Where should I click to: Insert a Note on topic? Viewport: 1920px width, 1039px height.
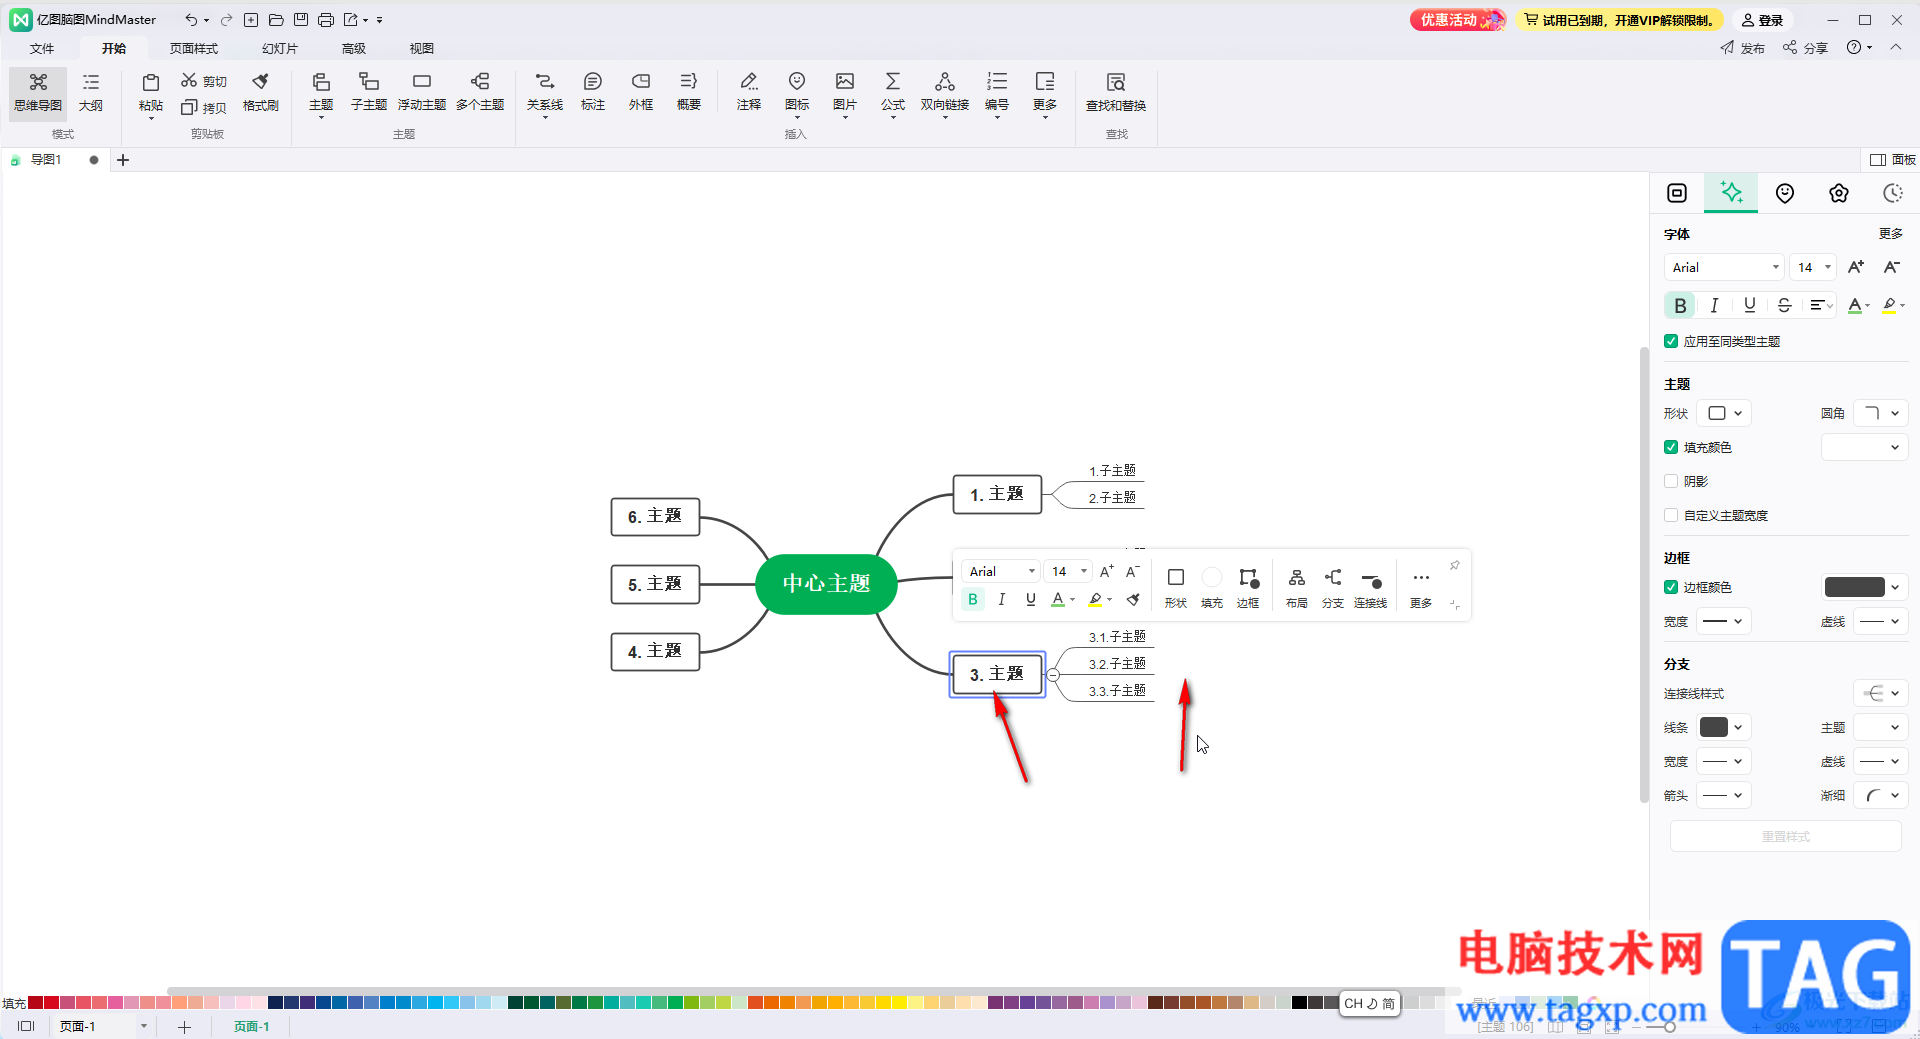[749, 92]
